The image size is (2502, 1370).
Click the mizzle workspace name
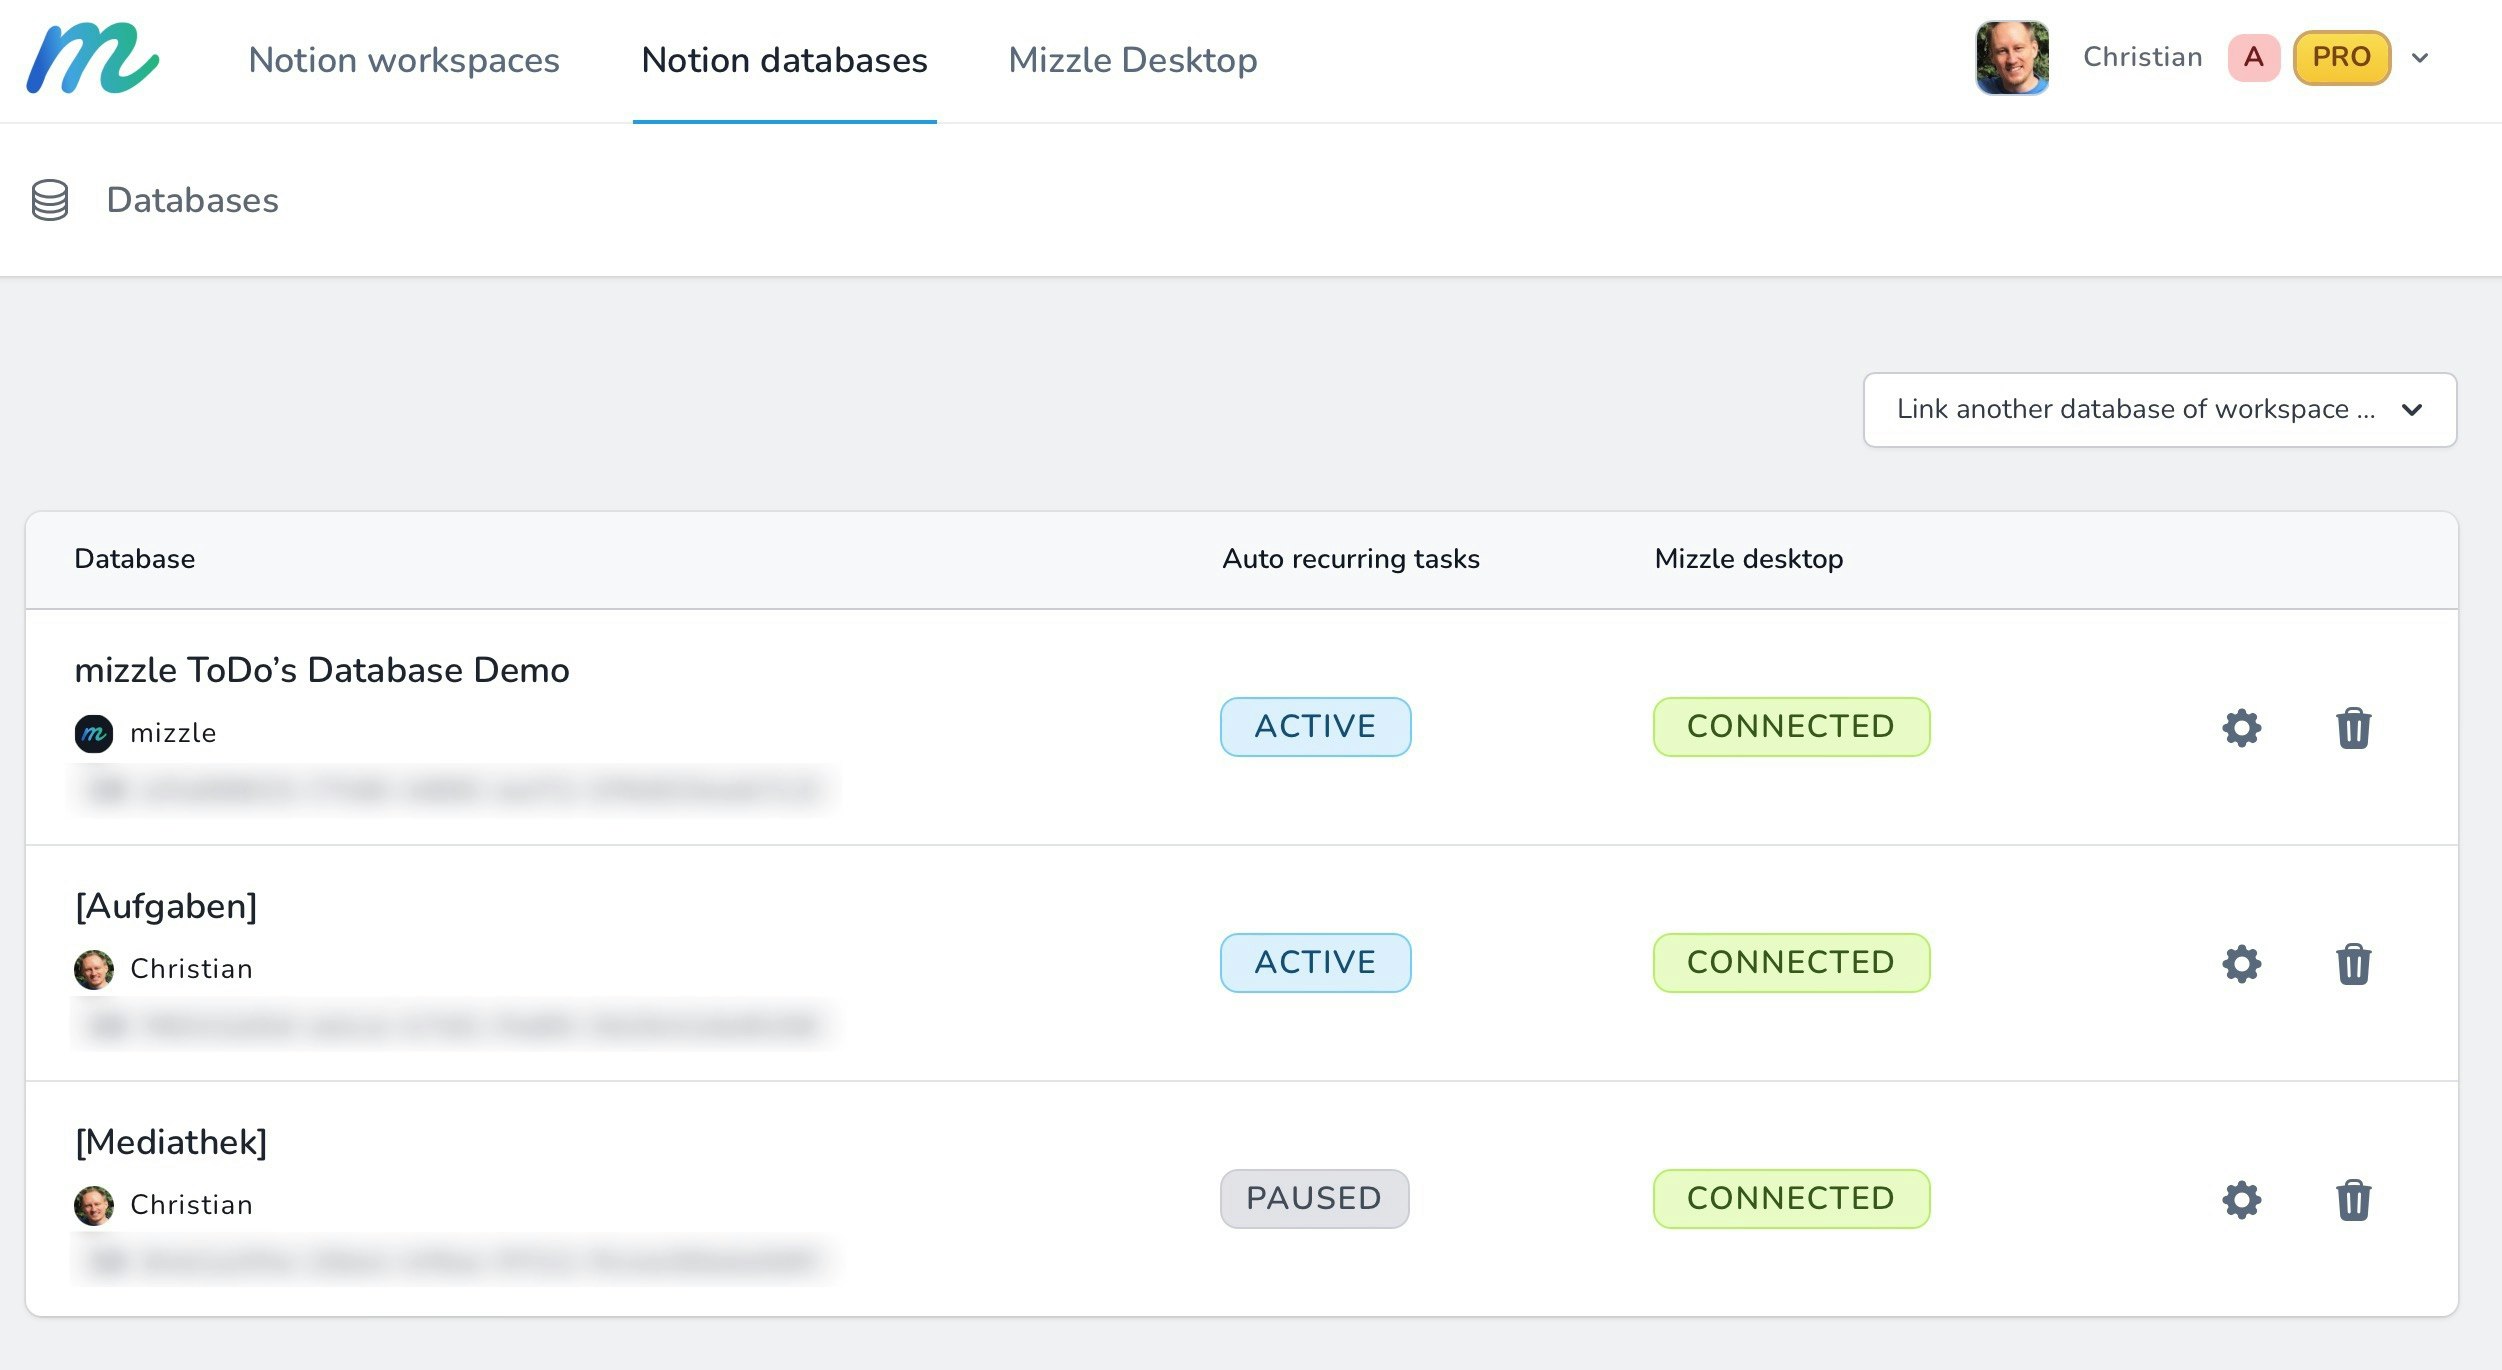(174, 733)
